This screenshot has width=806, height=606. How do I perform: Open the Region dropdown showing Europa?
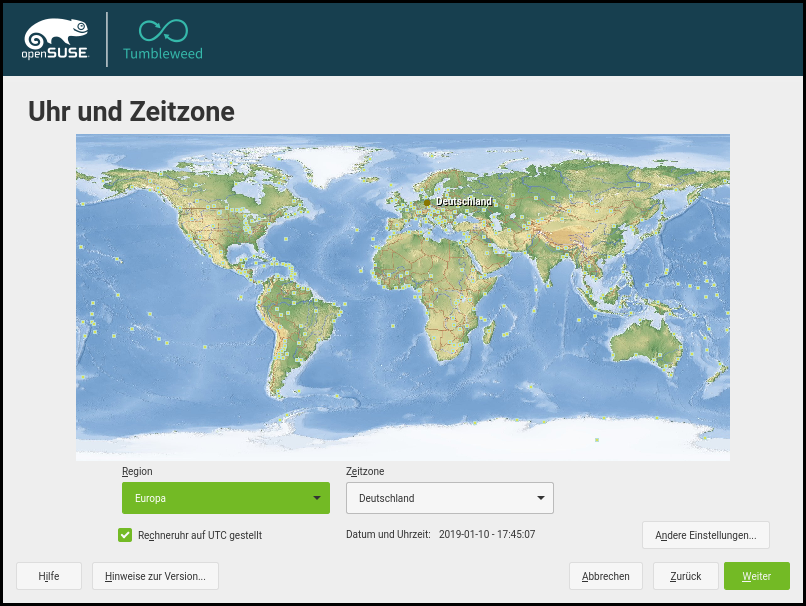pyautogui.click(x=225, y=498)
